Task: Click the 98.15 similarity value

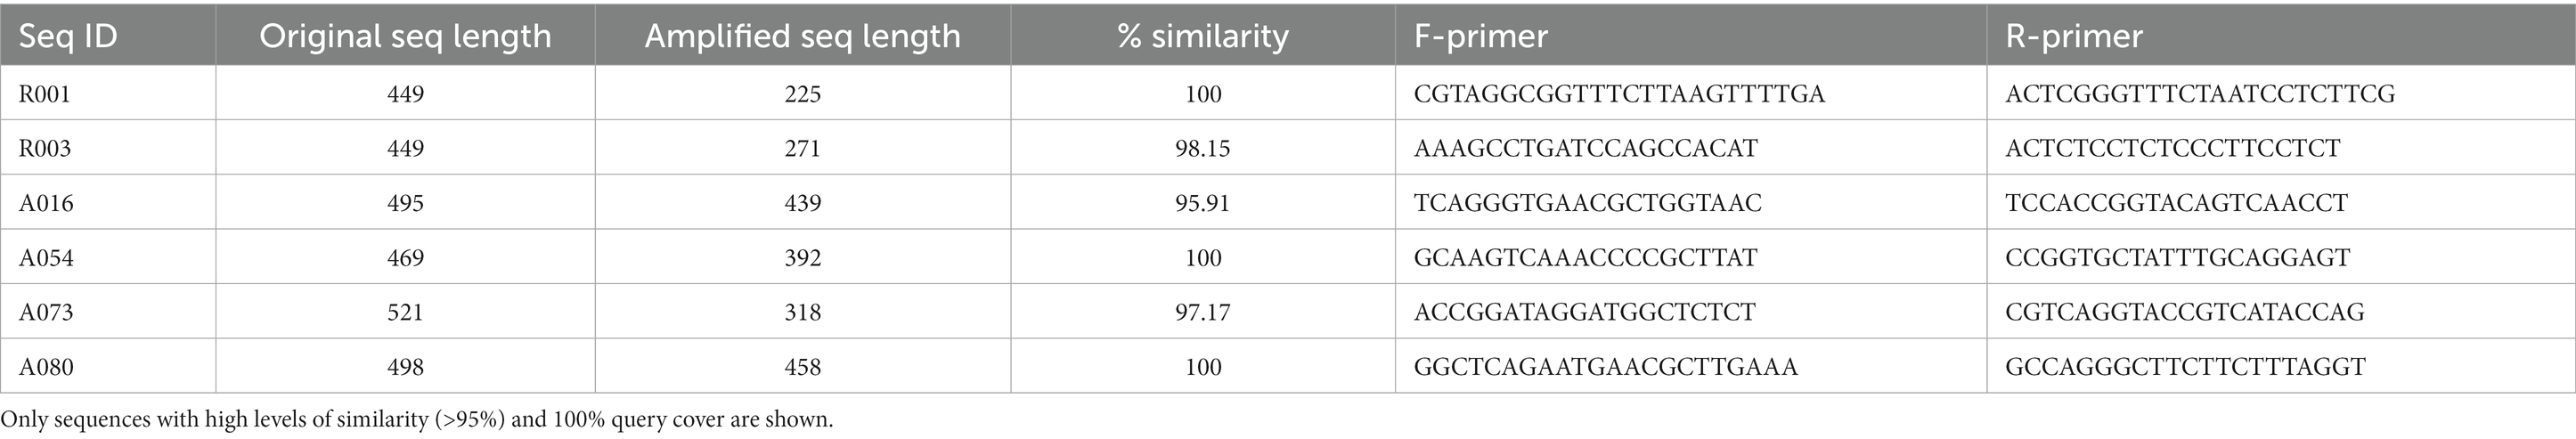Action: 1203,148
